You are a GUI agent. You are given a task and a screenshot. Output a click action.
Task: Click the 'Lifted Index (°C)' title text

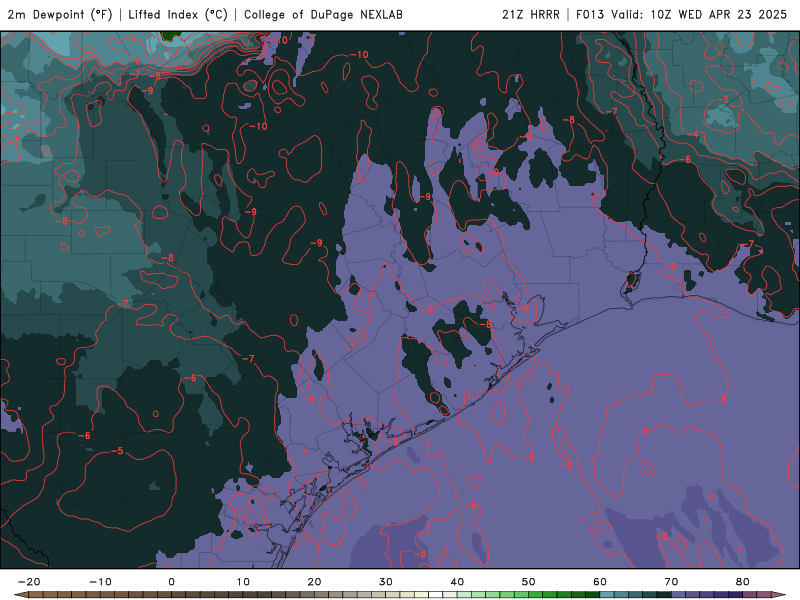click(178, 15)
